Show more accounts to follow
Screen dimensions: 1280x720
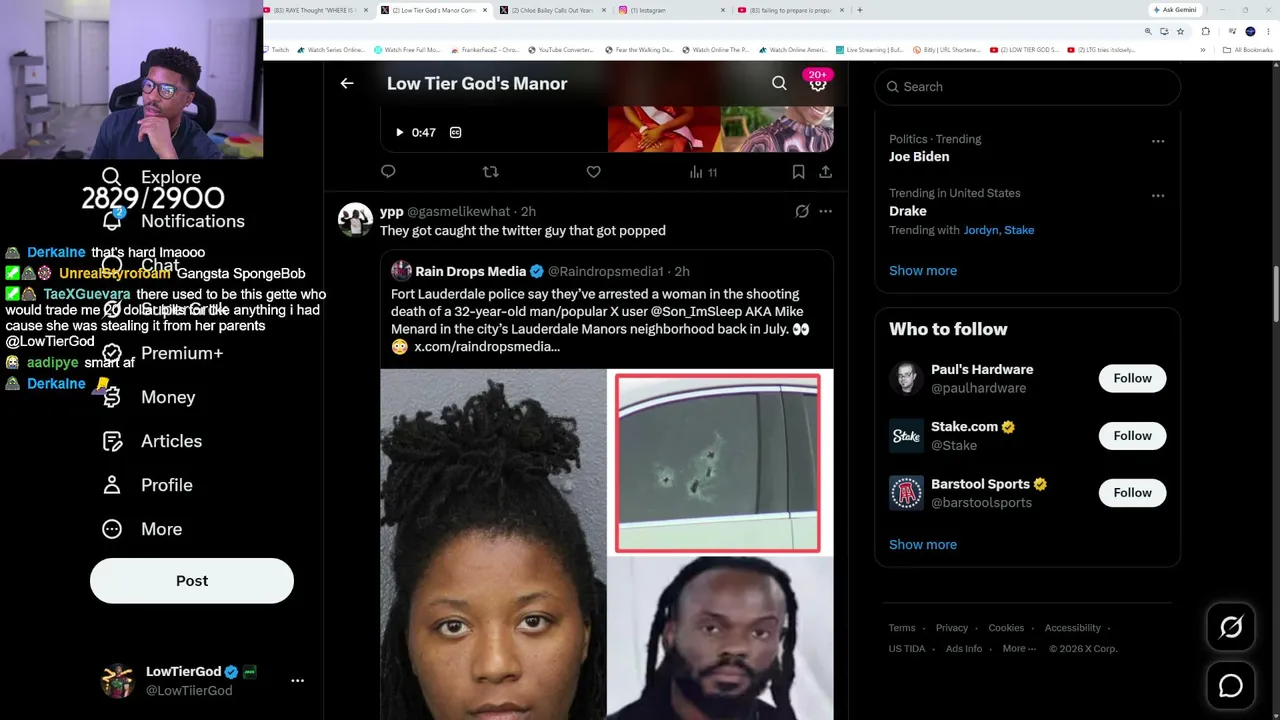coord(923,545)
